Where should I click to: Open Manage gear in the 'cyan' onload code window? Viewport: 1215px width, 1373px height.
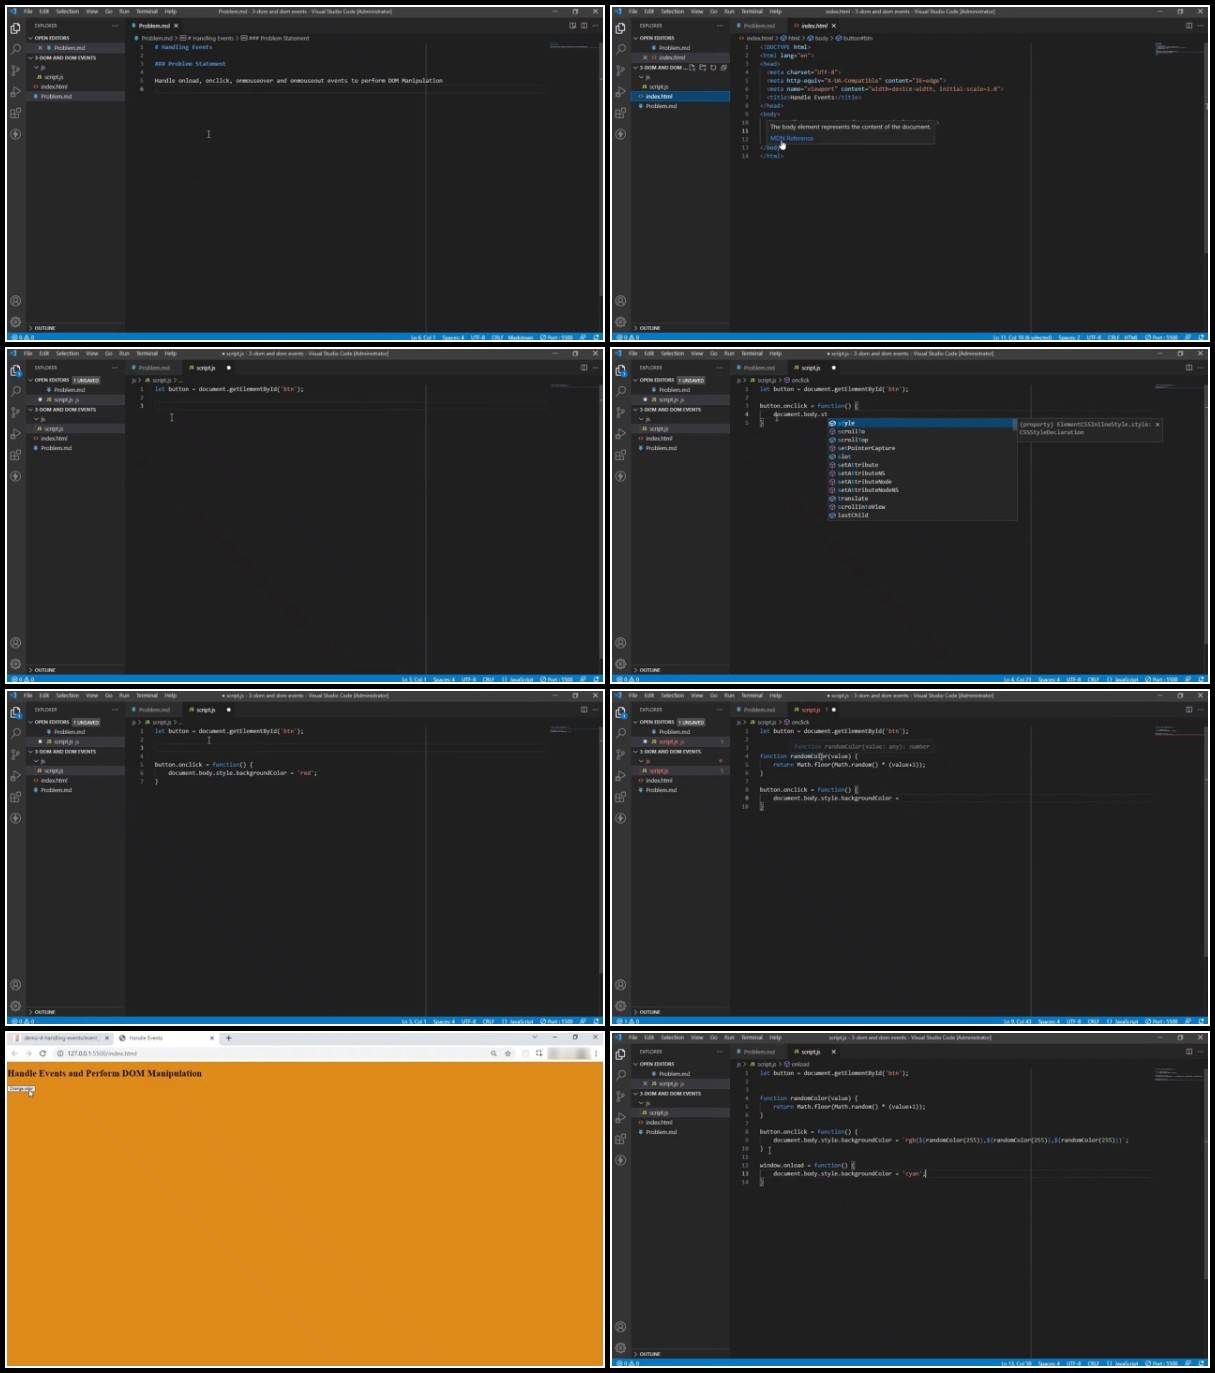coord(620,1348)
